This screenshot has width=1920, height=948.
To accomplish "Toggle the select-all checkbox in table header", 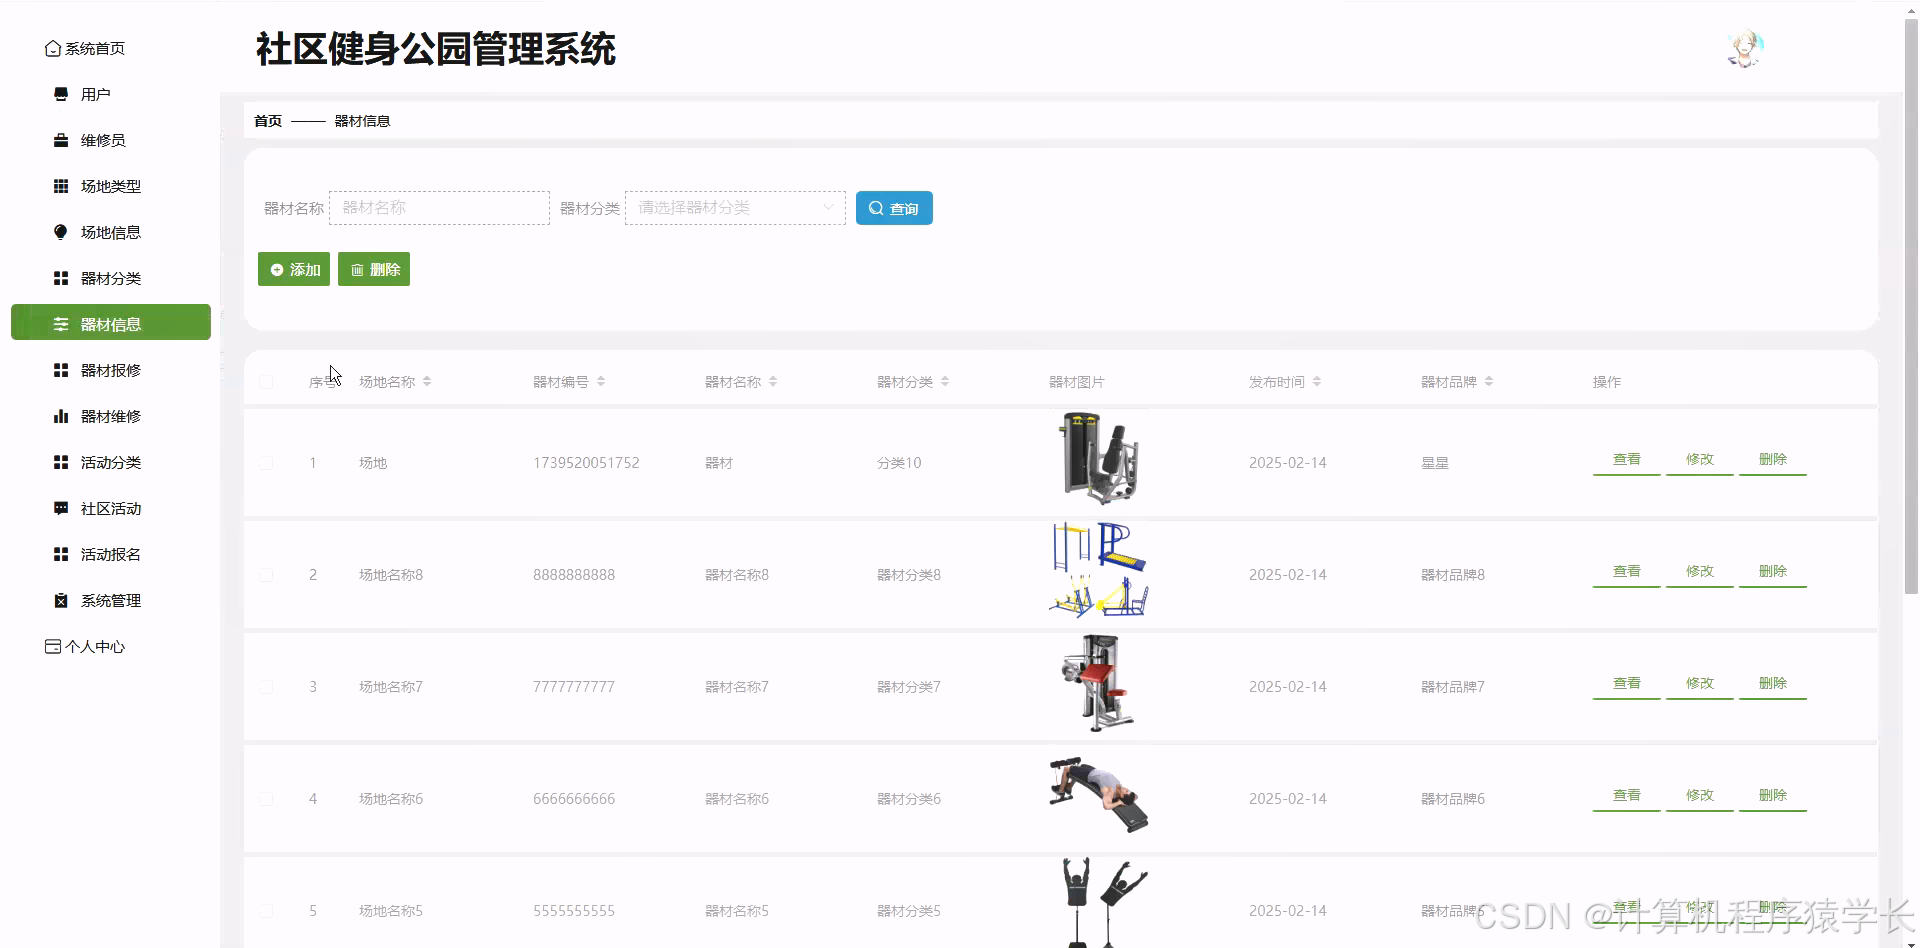I will click(266, 381).
